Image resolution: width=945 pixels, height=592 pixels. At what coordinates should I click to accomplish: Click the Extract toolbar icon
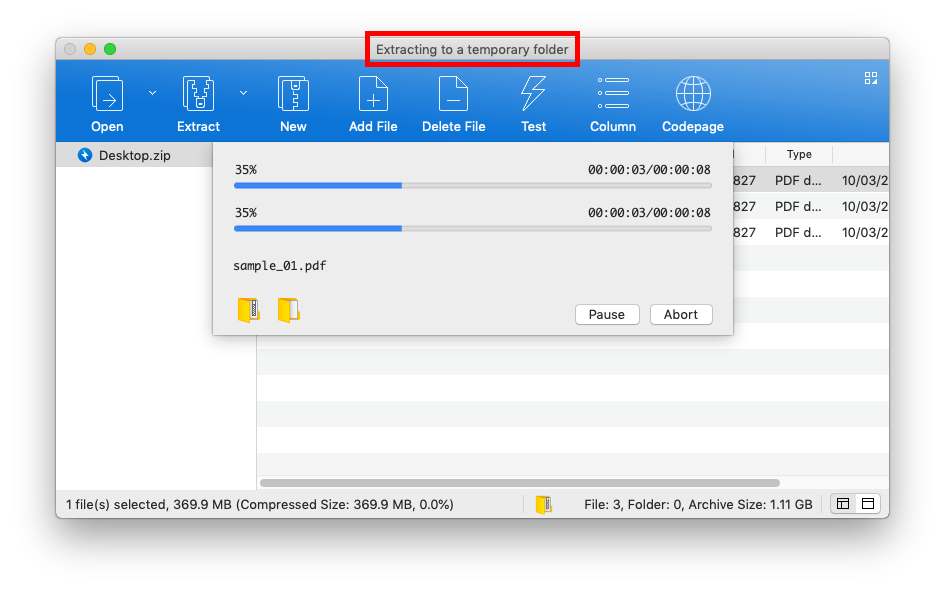click(x=198, y=94)
